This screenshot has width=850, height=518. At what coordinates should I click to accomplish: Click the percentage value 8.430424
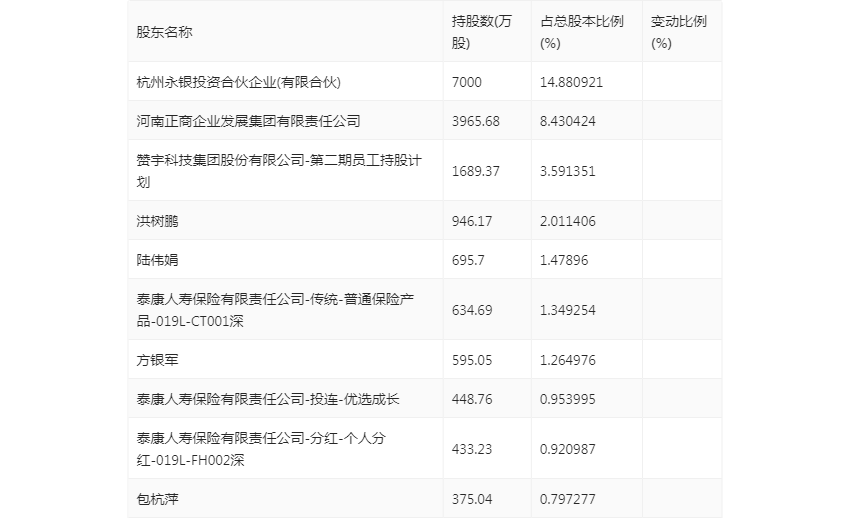[568, 121]
